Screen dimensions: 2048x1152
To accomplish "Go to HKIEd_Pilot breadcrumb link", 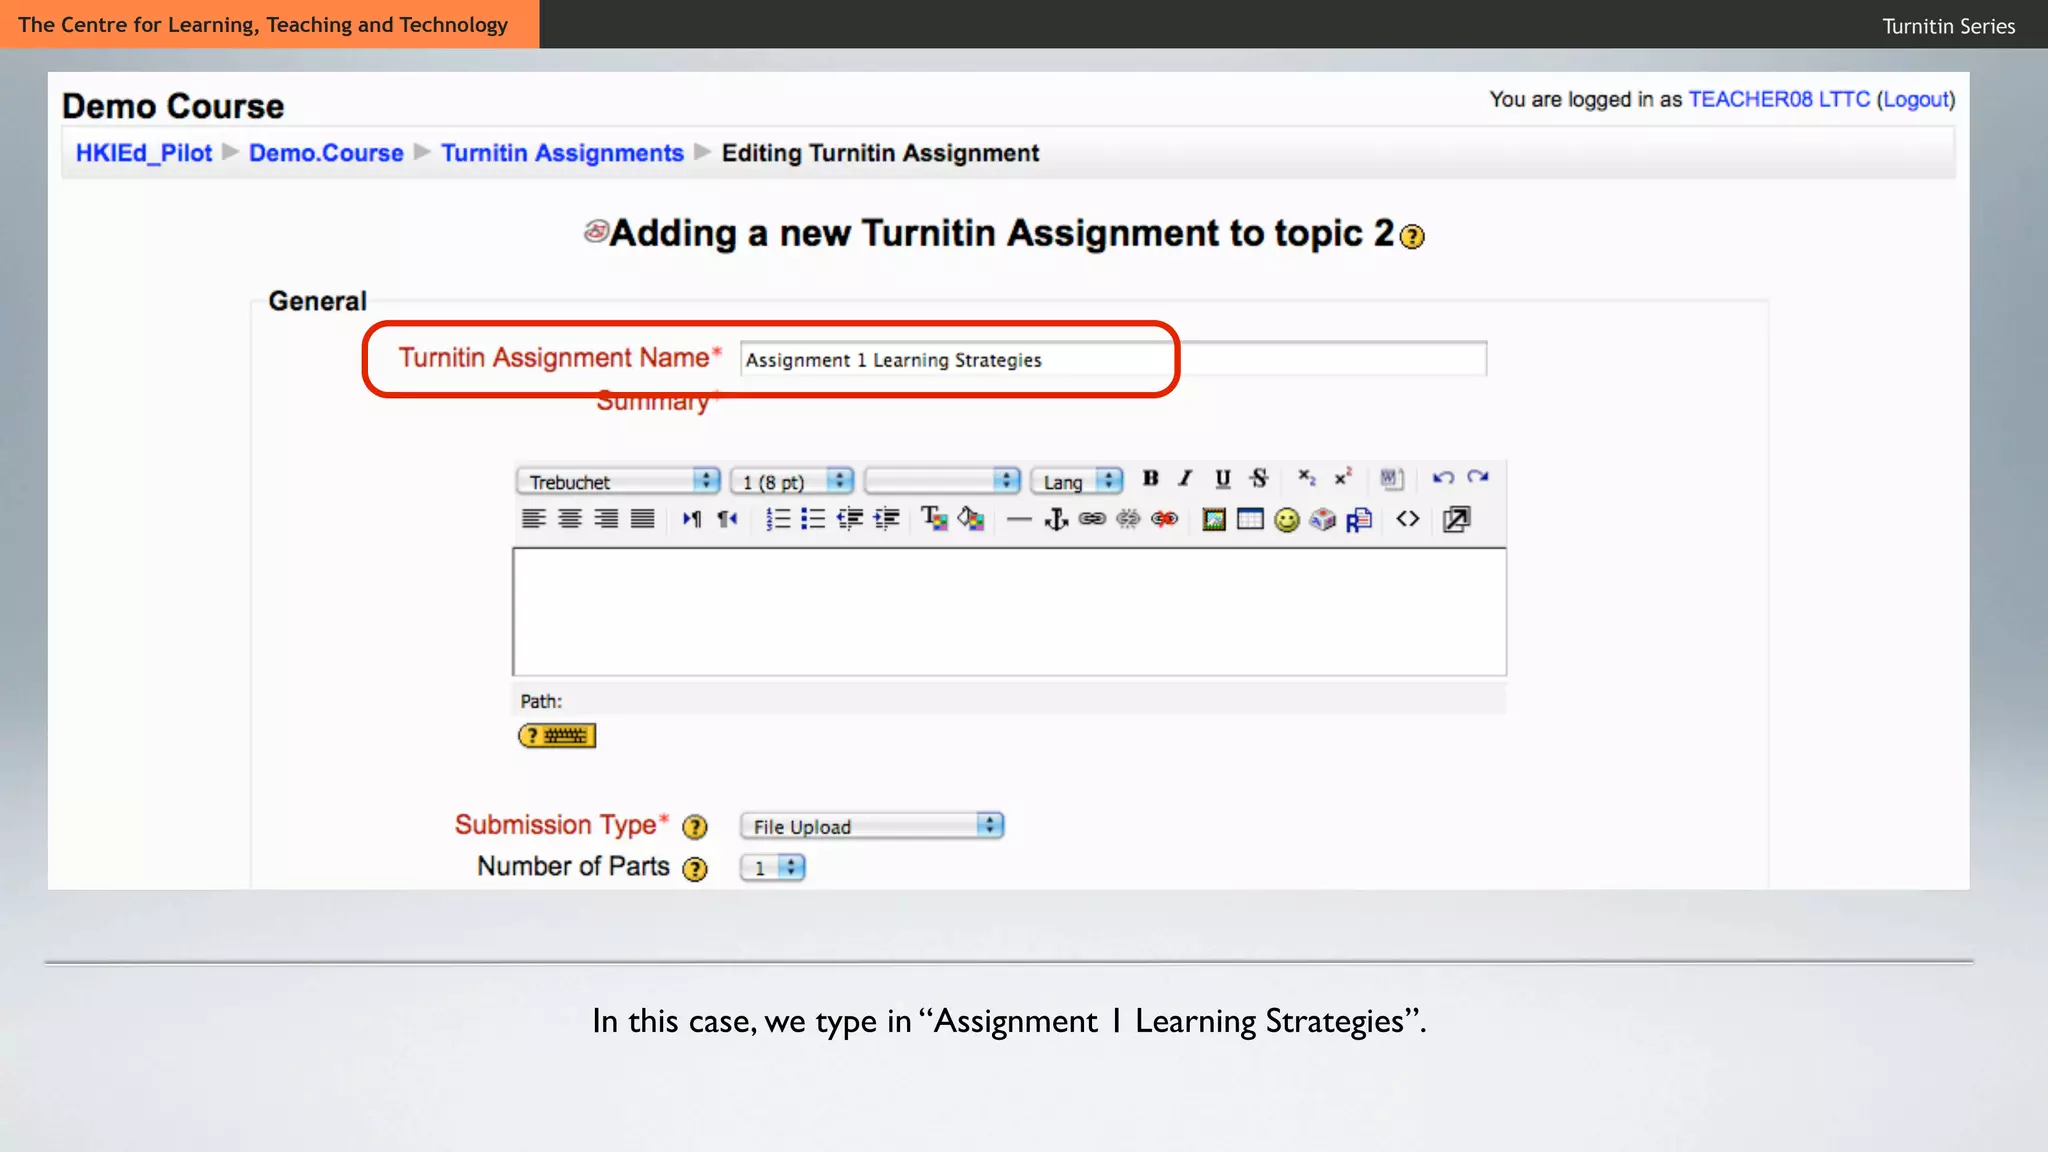I will tap(144, 153).
